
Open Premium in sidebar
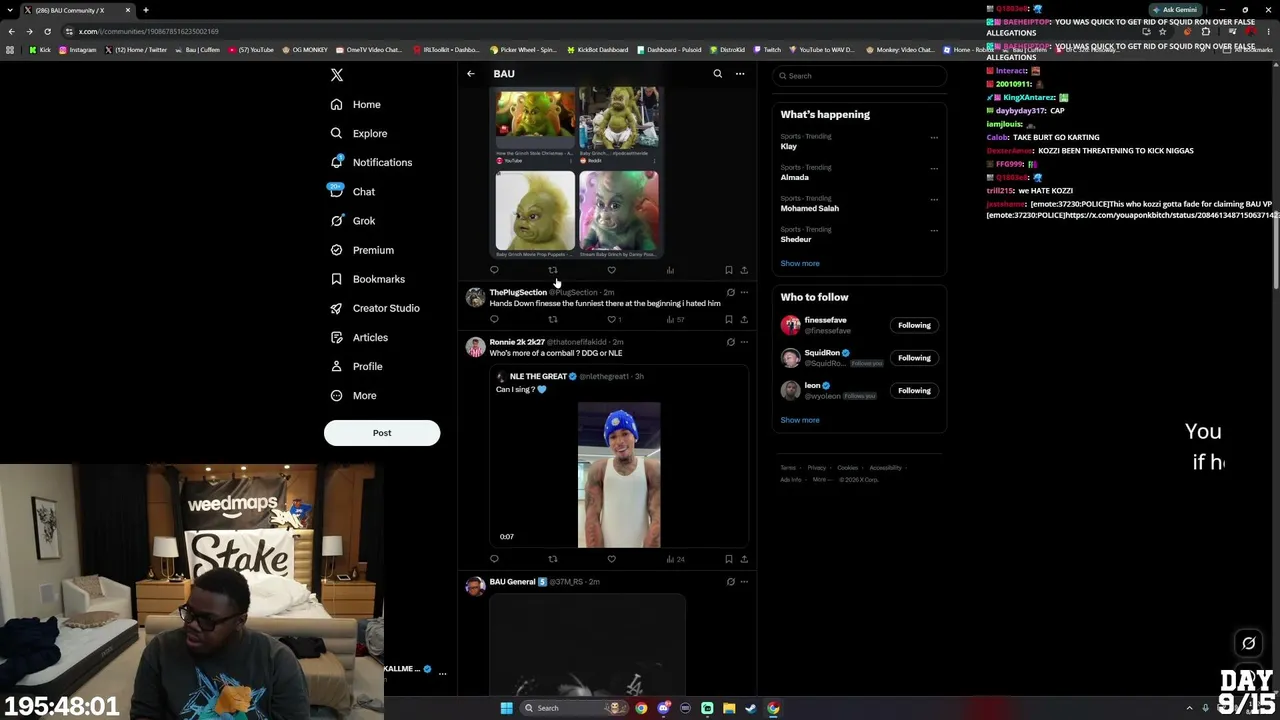tap(362, 250)
